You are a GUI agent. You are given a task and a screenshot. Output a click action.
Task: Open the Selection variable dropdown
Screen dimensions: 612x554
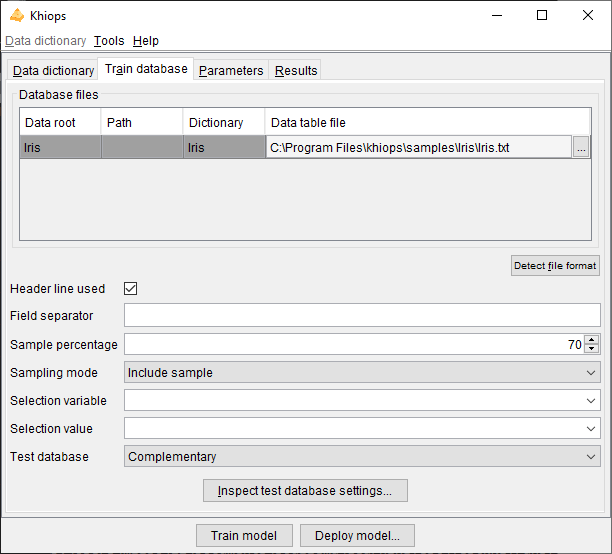362,401
